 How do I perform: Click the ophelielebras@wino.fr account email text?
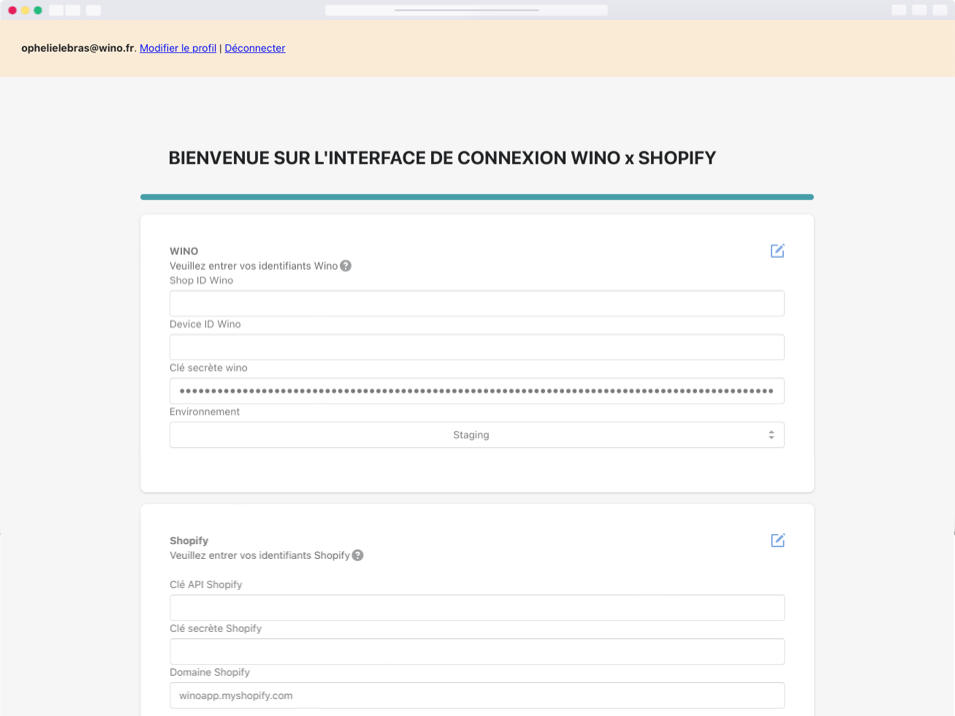click(77, 48)
